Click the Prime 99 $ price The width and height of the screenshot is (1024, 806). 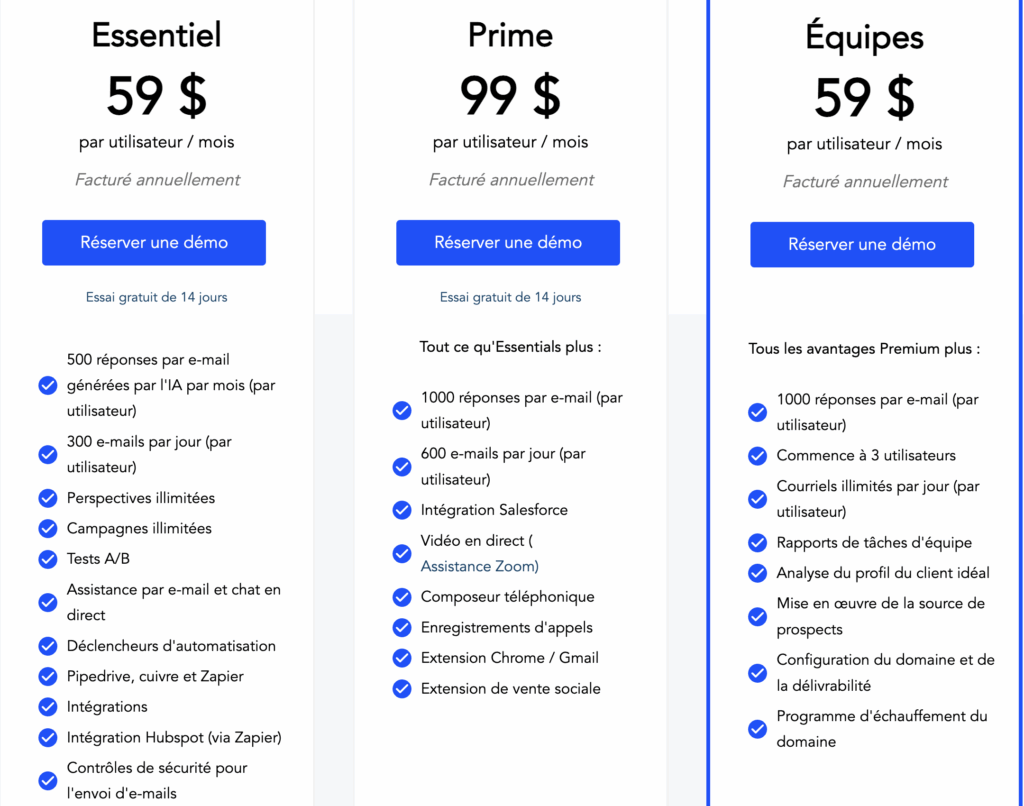coord(510,96)
